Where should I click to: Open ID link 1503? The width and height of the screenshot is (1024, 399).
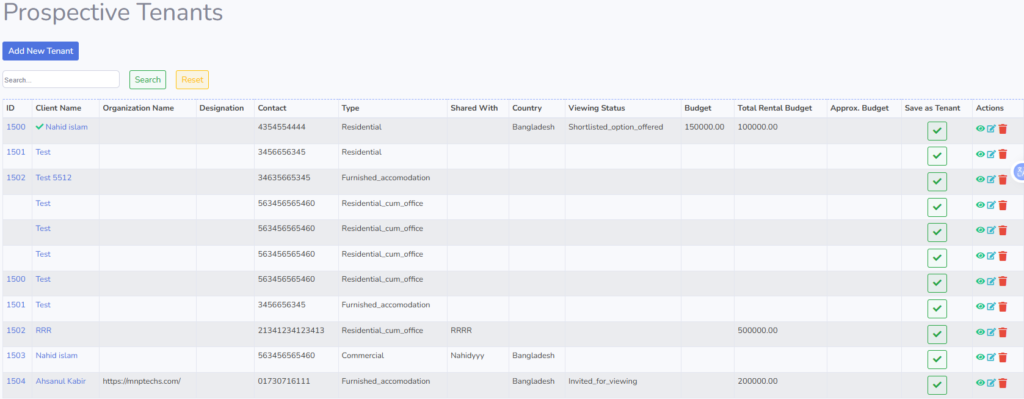16,355
